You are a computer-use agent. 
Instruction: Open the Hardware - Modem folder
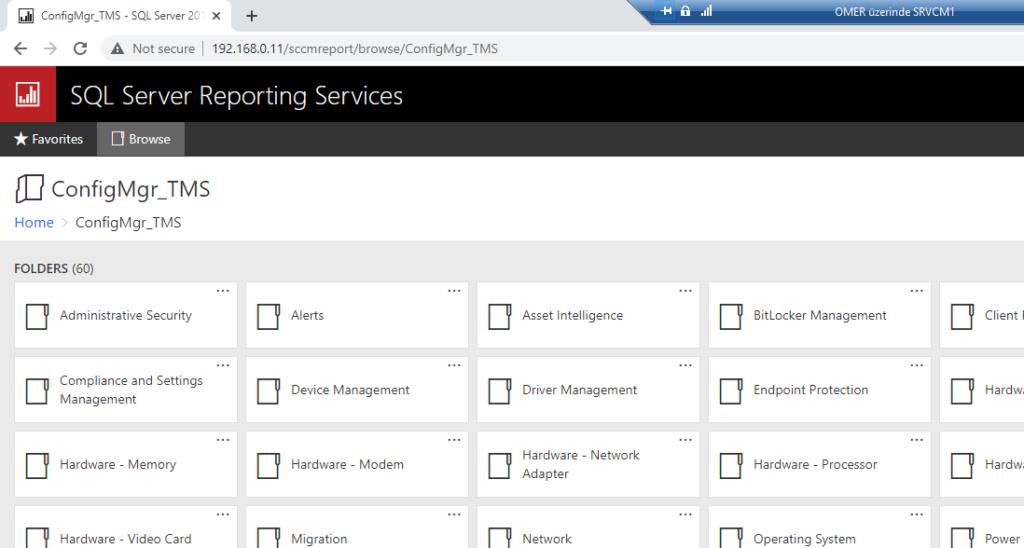tap(357, 464)
